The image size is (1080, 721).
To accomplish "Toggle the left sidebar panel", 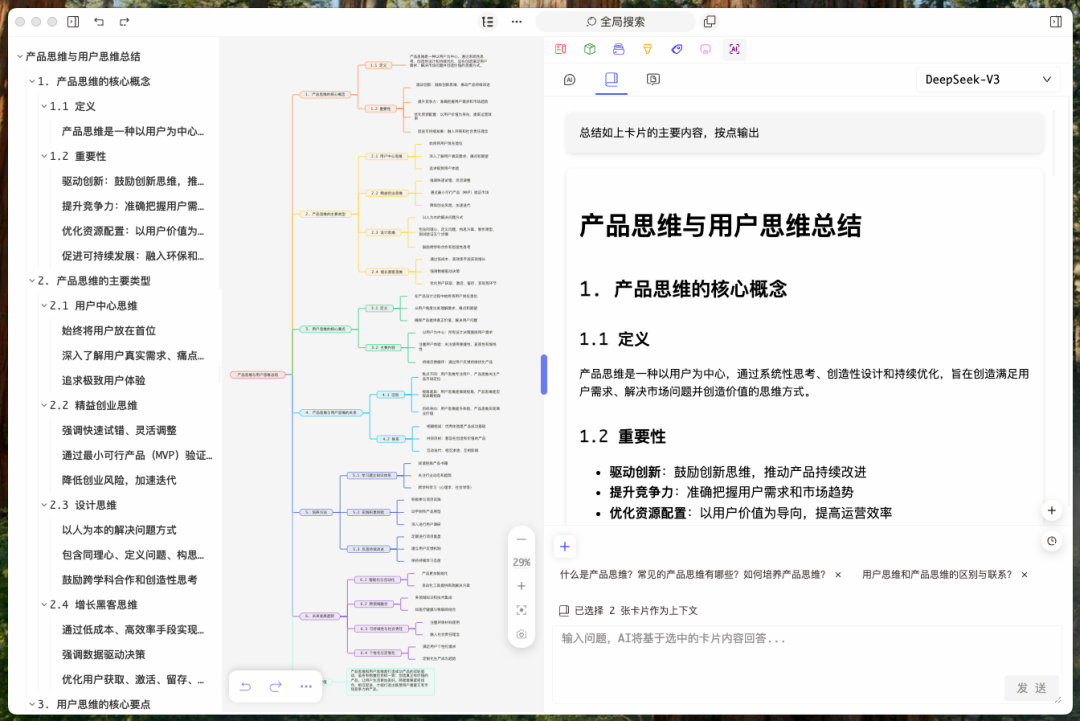I will click(x=73, y=21).
